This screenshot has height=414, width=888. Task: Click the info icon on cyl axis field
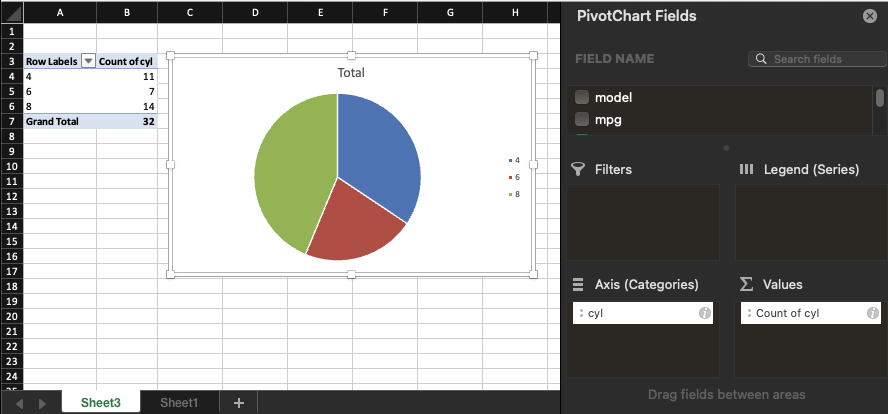pyautogui.click(x=704, y=313)
